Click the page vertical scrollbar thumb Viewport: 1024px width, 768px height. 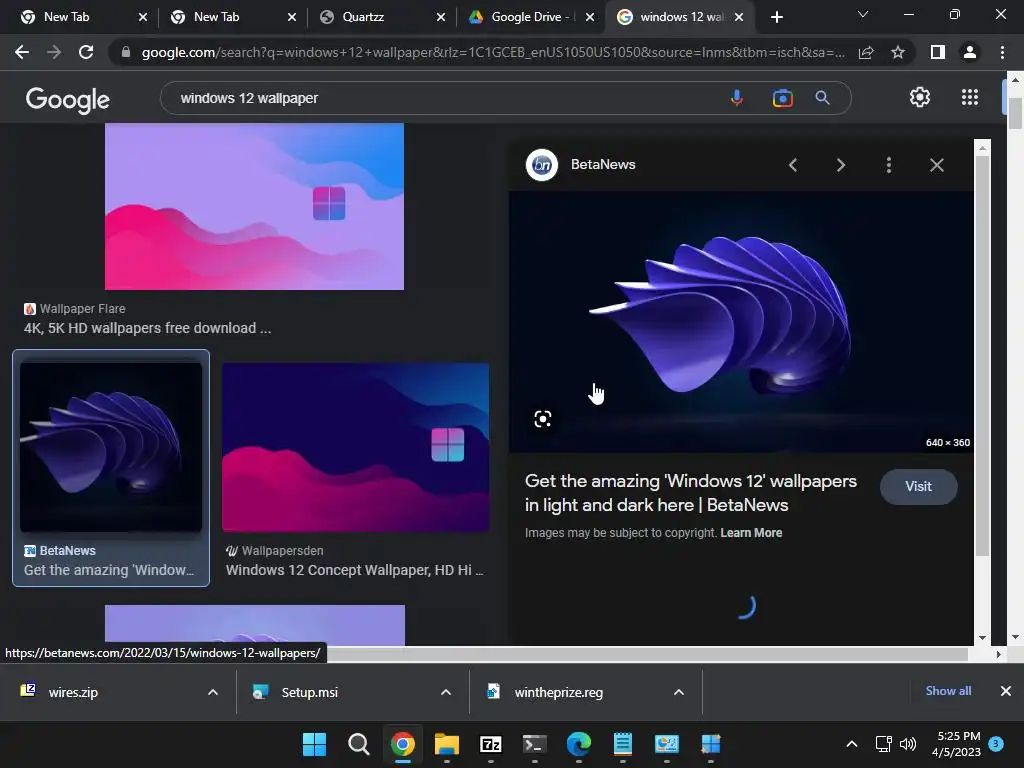1015,113
